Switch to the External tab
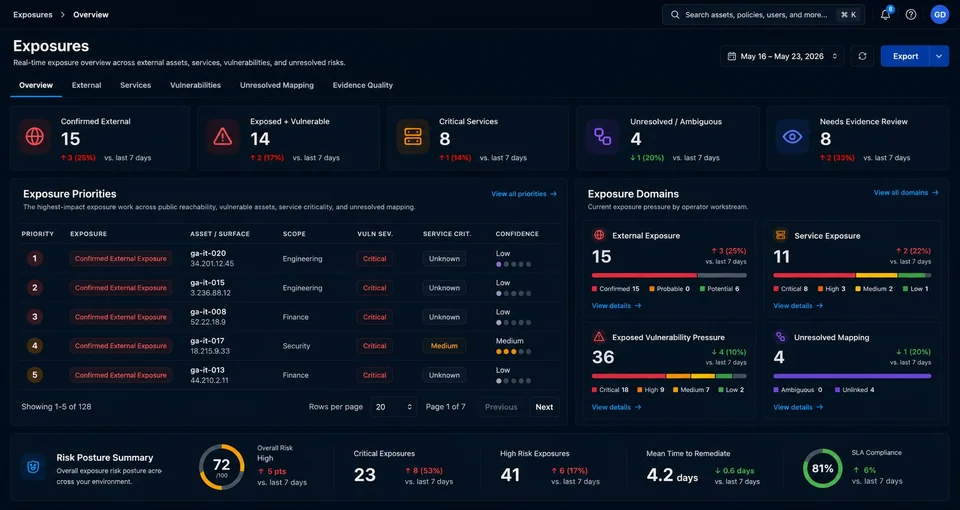960x510 pixels. coord(86,85)
